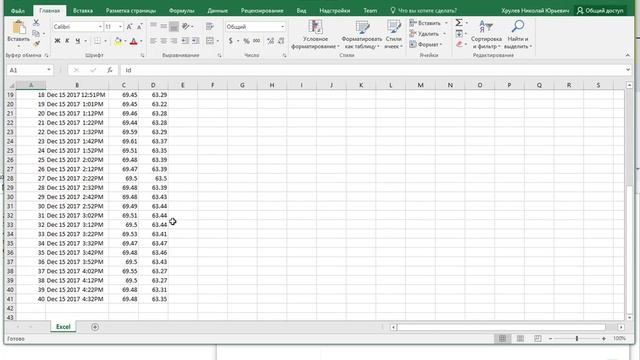Image resolution: width=640 pixels, height=360 pixels.
Task: Switch to the Данные tab
Action: pos(218,11)
